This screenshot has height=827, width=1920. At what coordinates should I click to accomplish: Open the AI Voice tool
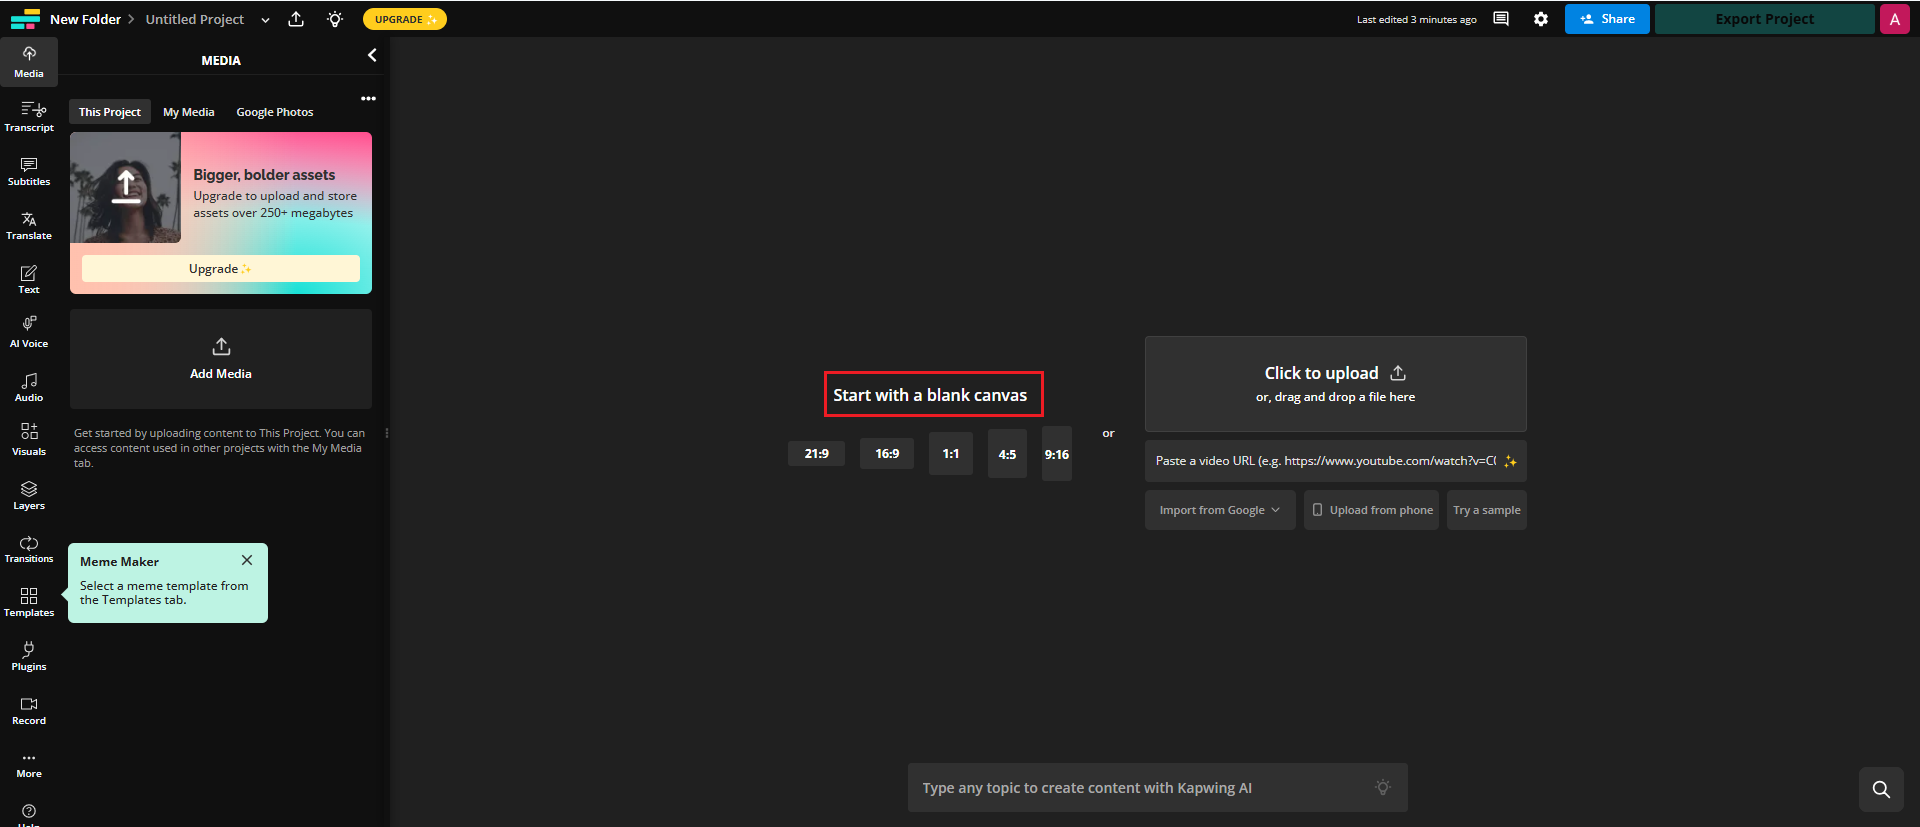[29, 333]
